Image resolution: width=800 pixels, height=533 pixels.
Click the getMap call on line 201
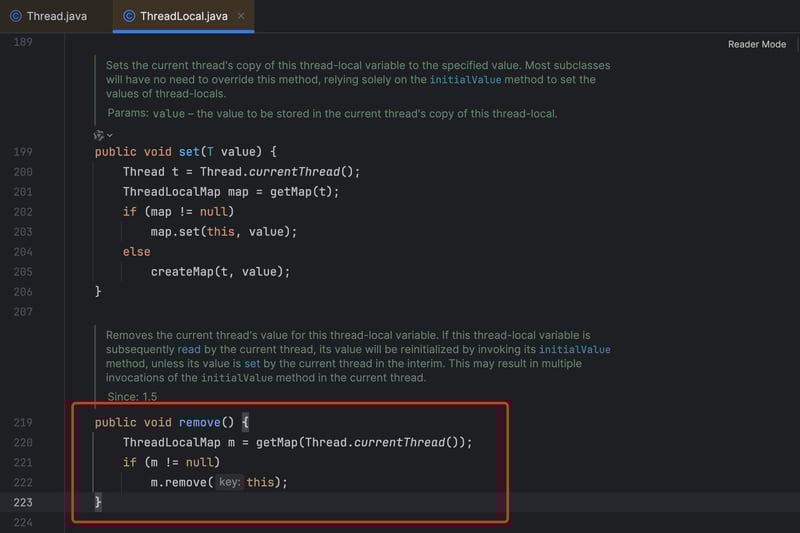(x=290, y=192)
